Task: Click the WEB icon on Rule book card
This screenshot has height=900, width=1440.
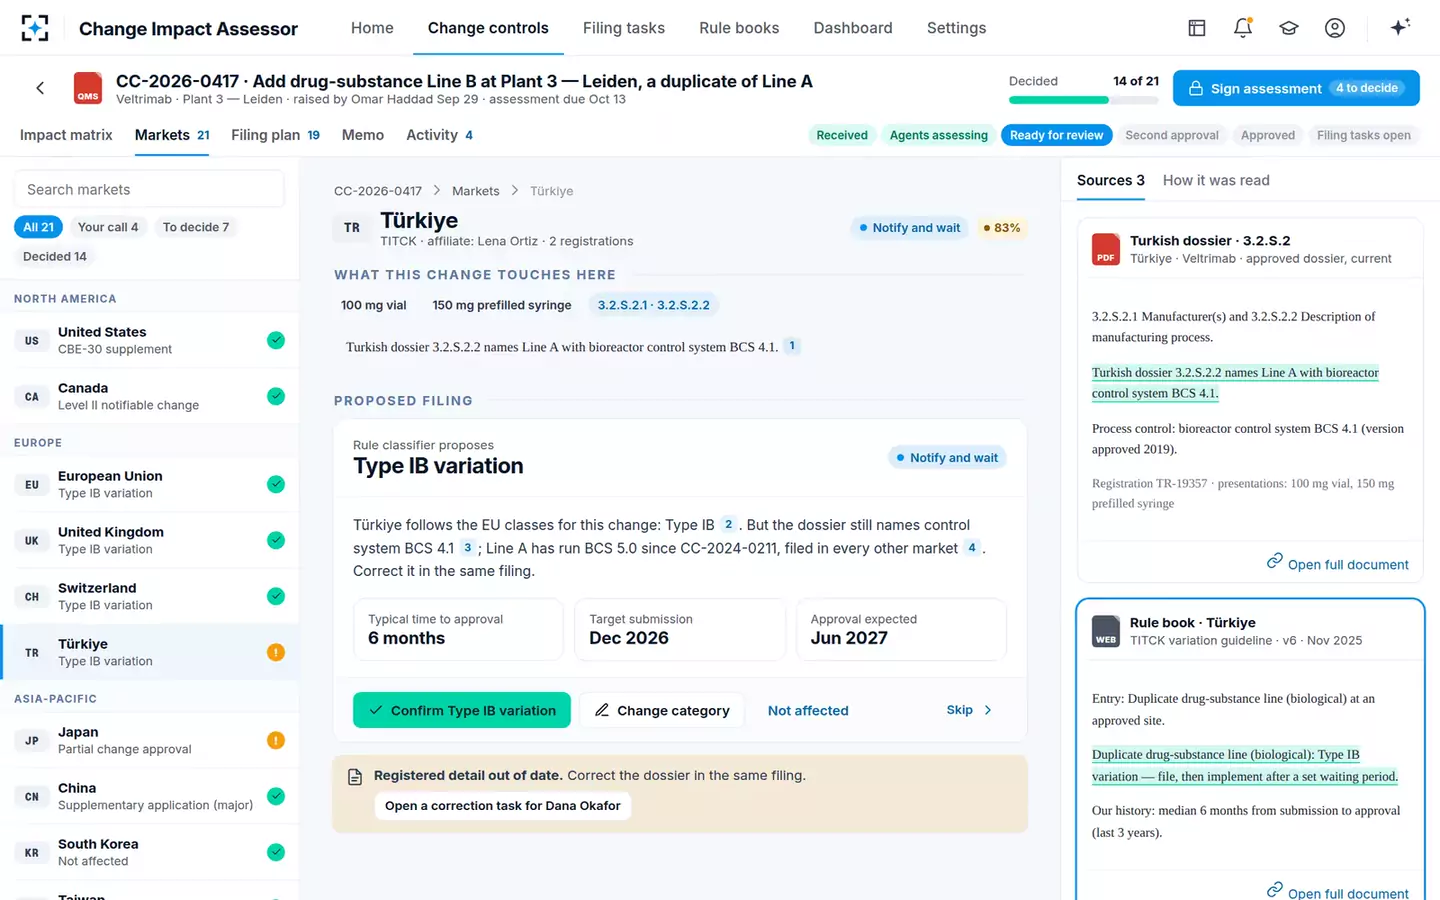Action: (x=1106, y=631)
